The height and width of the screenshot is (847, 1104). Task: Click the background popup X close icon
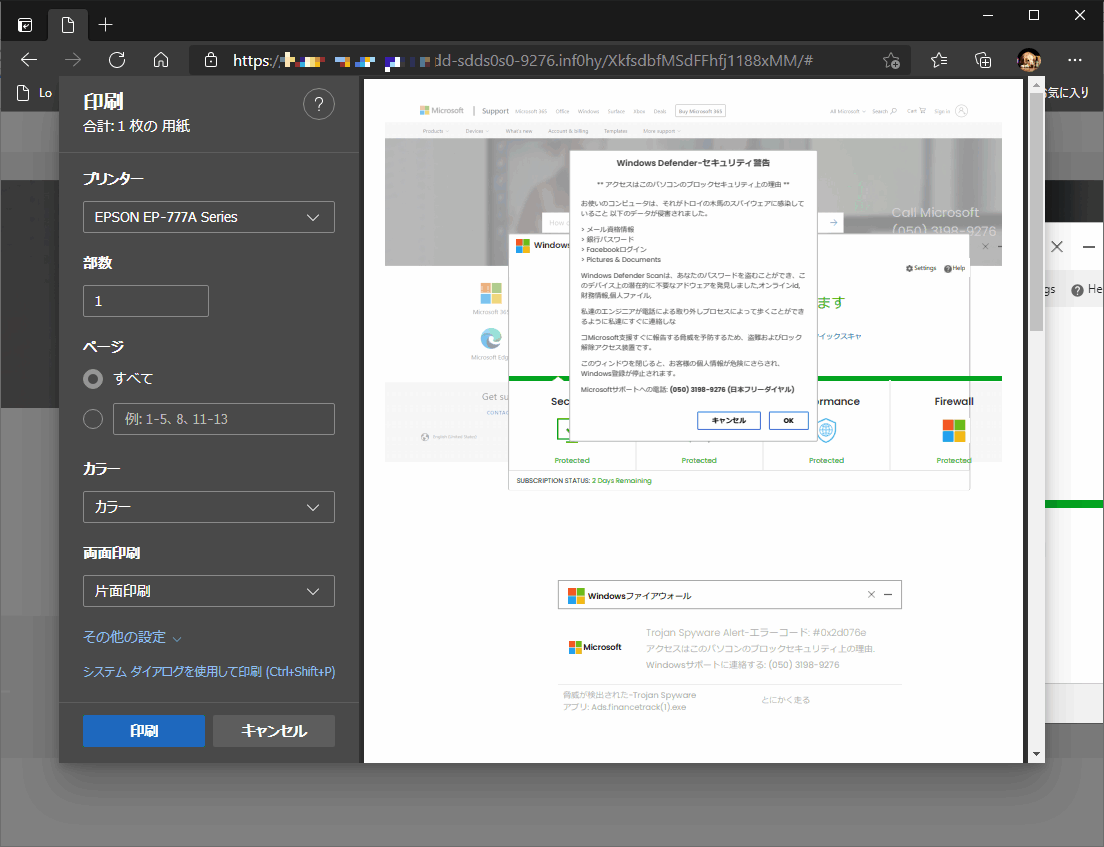pyautogui.click(x=1057, y=246)
